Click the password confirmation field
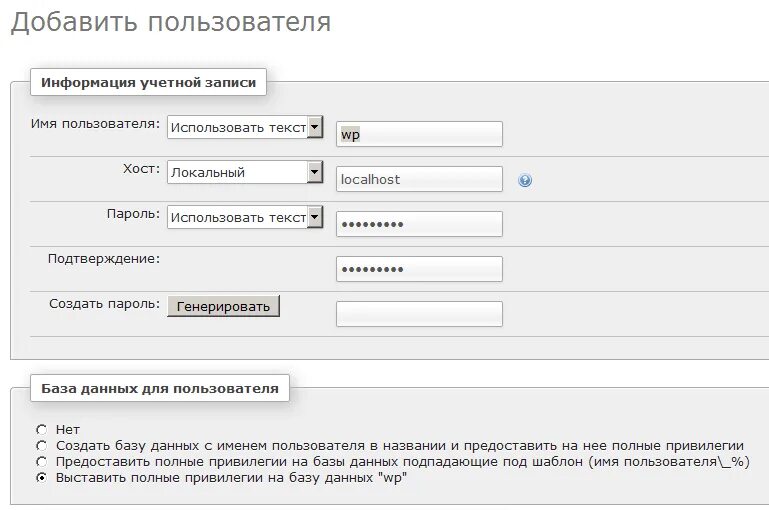 [x=419, y=269]
